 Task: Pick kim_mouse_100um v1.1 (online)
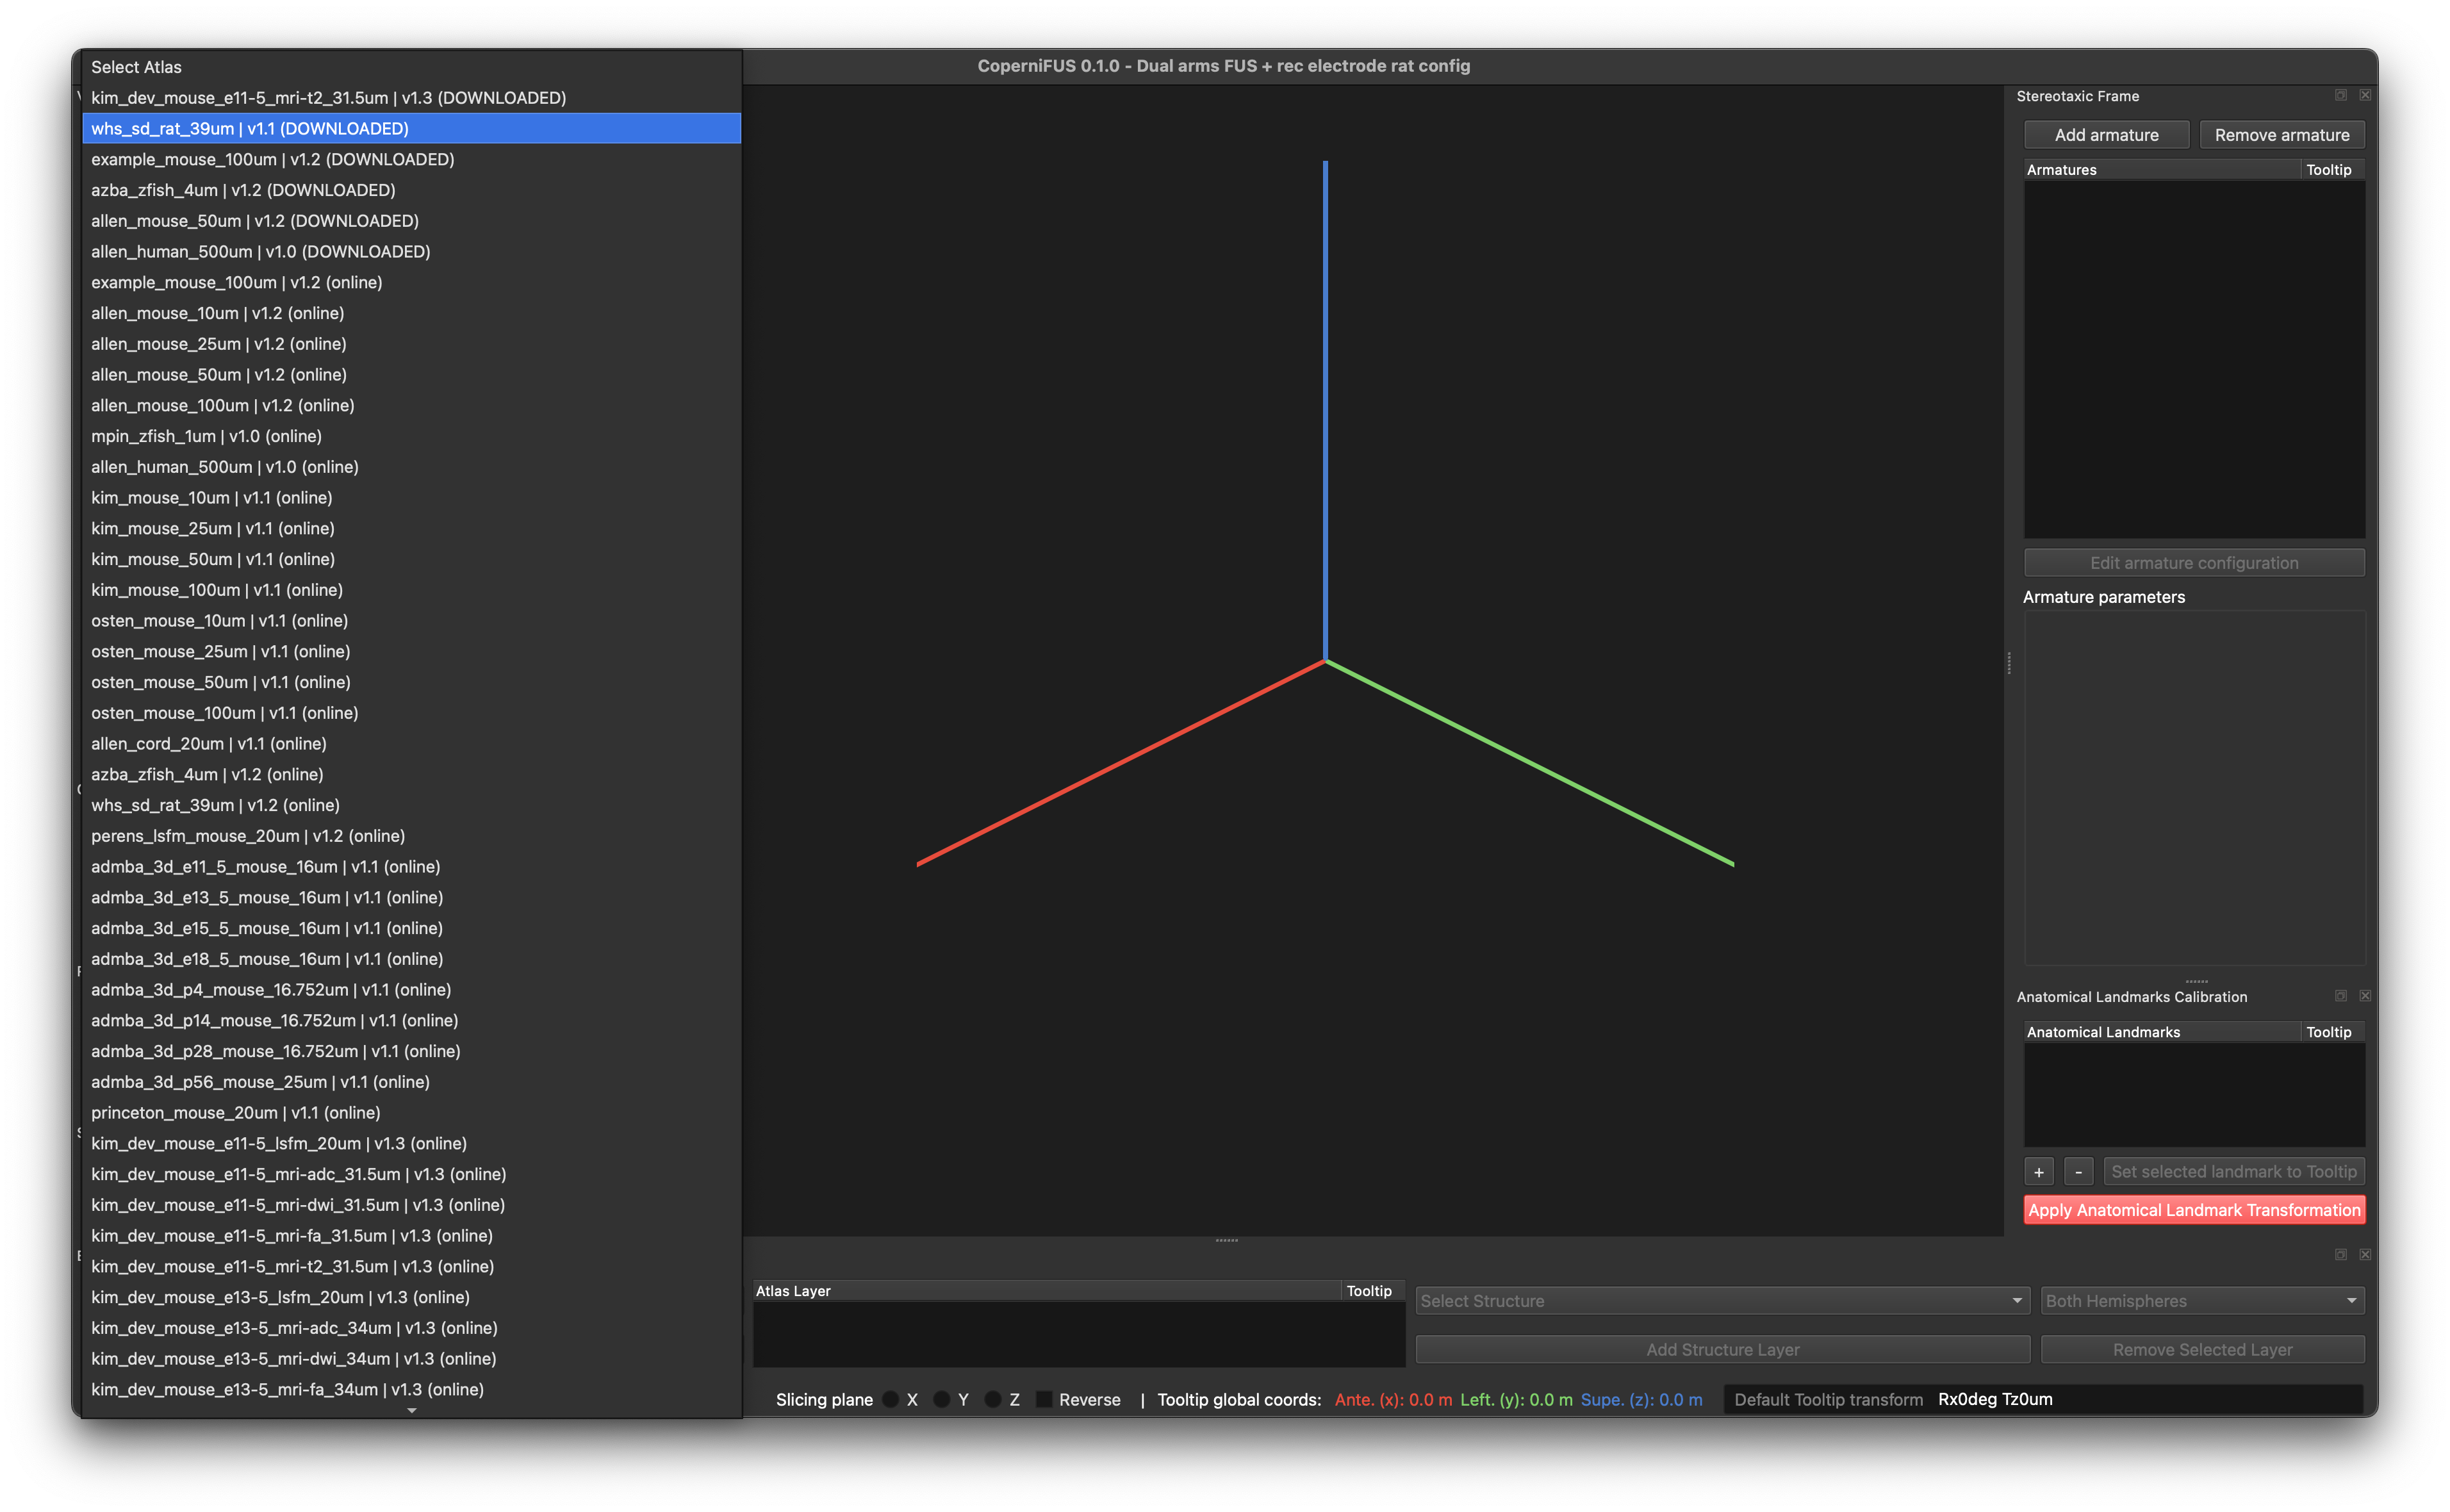pyautogui.click(x=411, y=590)
